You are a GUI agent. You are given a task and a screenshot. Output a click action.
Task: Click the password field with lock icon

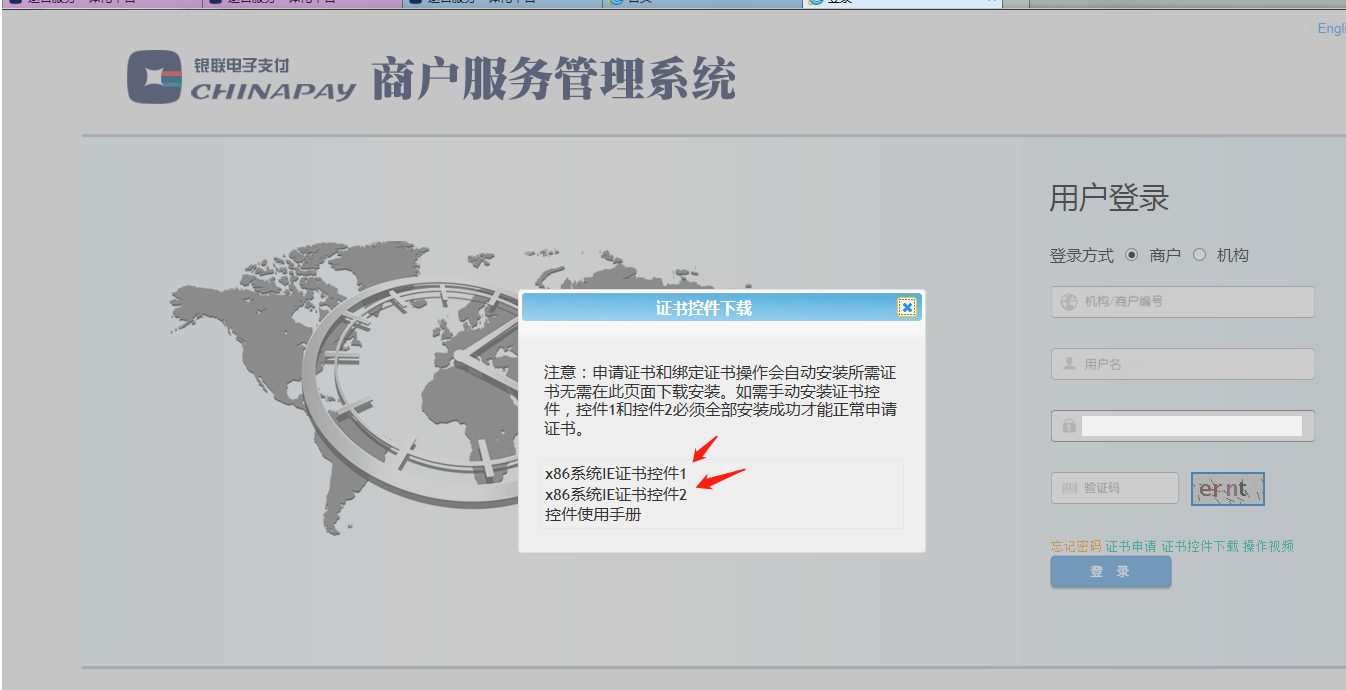(1182, 426)
